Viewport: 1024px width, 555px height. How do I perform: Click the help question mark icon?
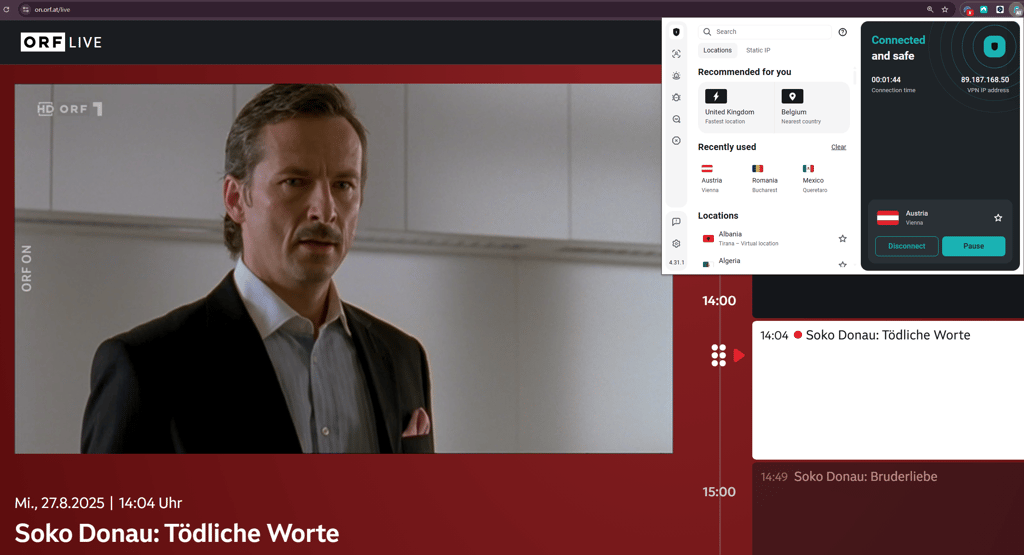[x=842, y=32]
